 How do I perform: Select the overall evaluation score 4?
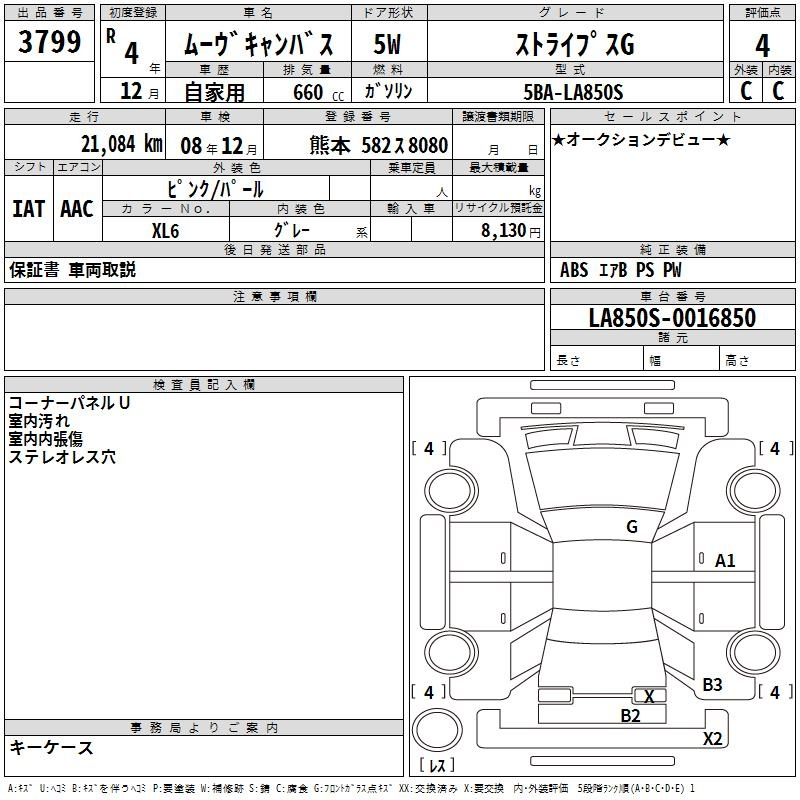[x=762, y=45]
